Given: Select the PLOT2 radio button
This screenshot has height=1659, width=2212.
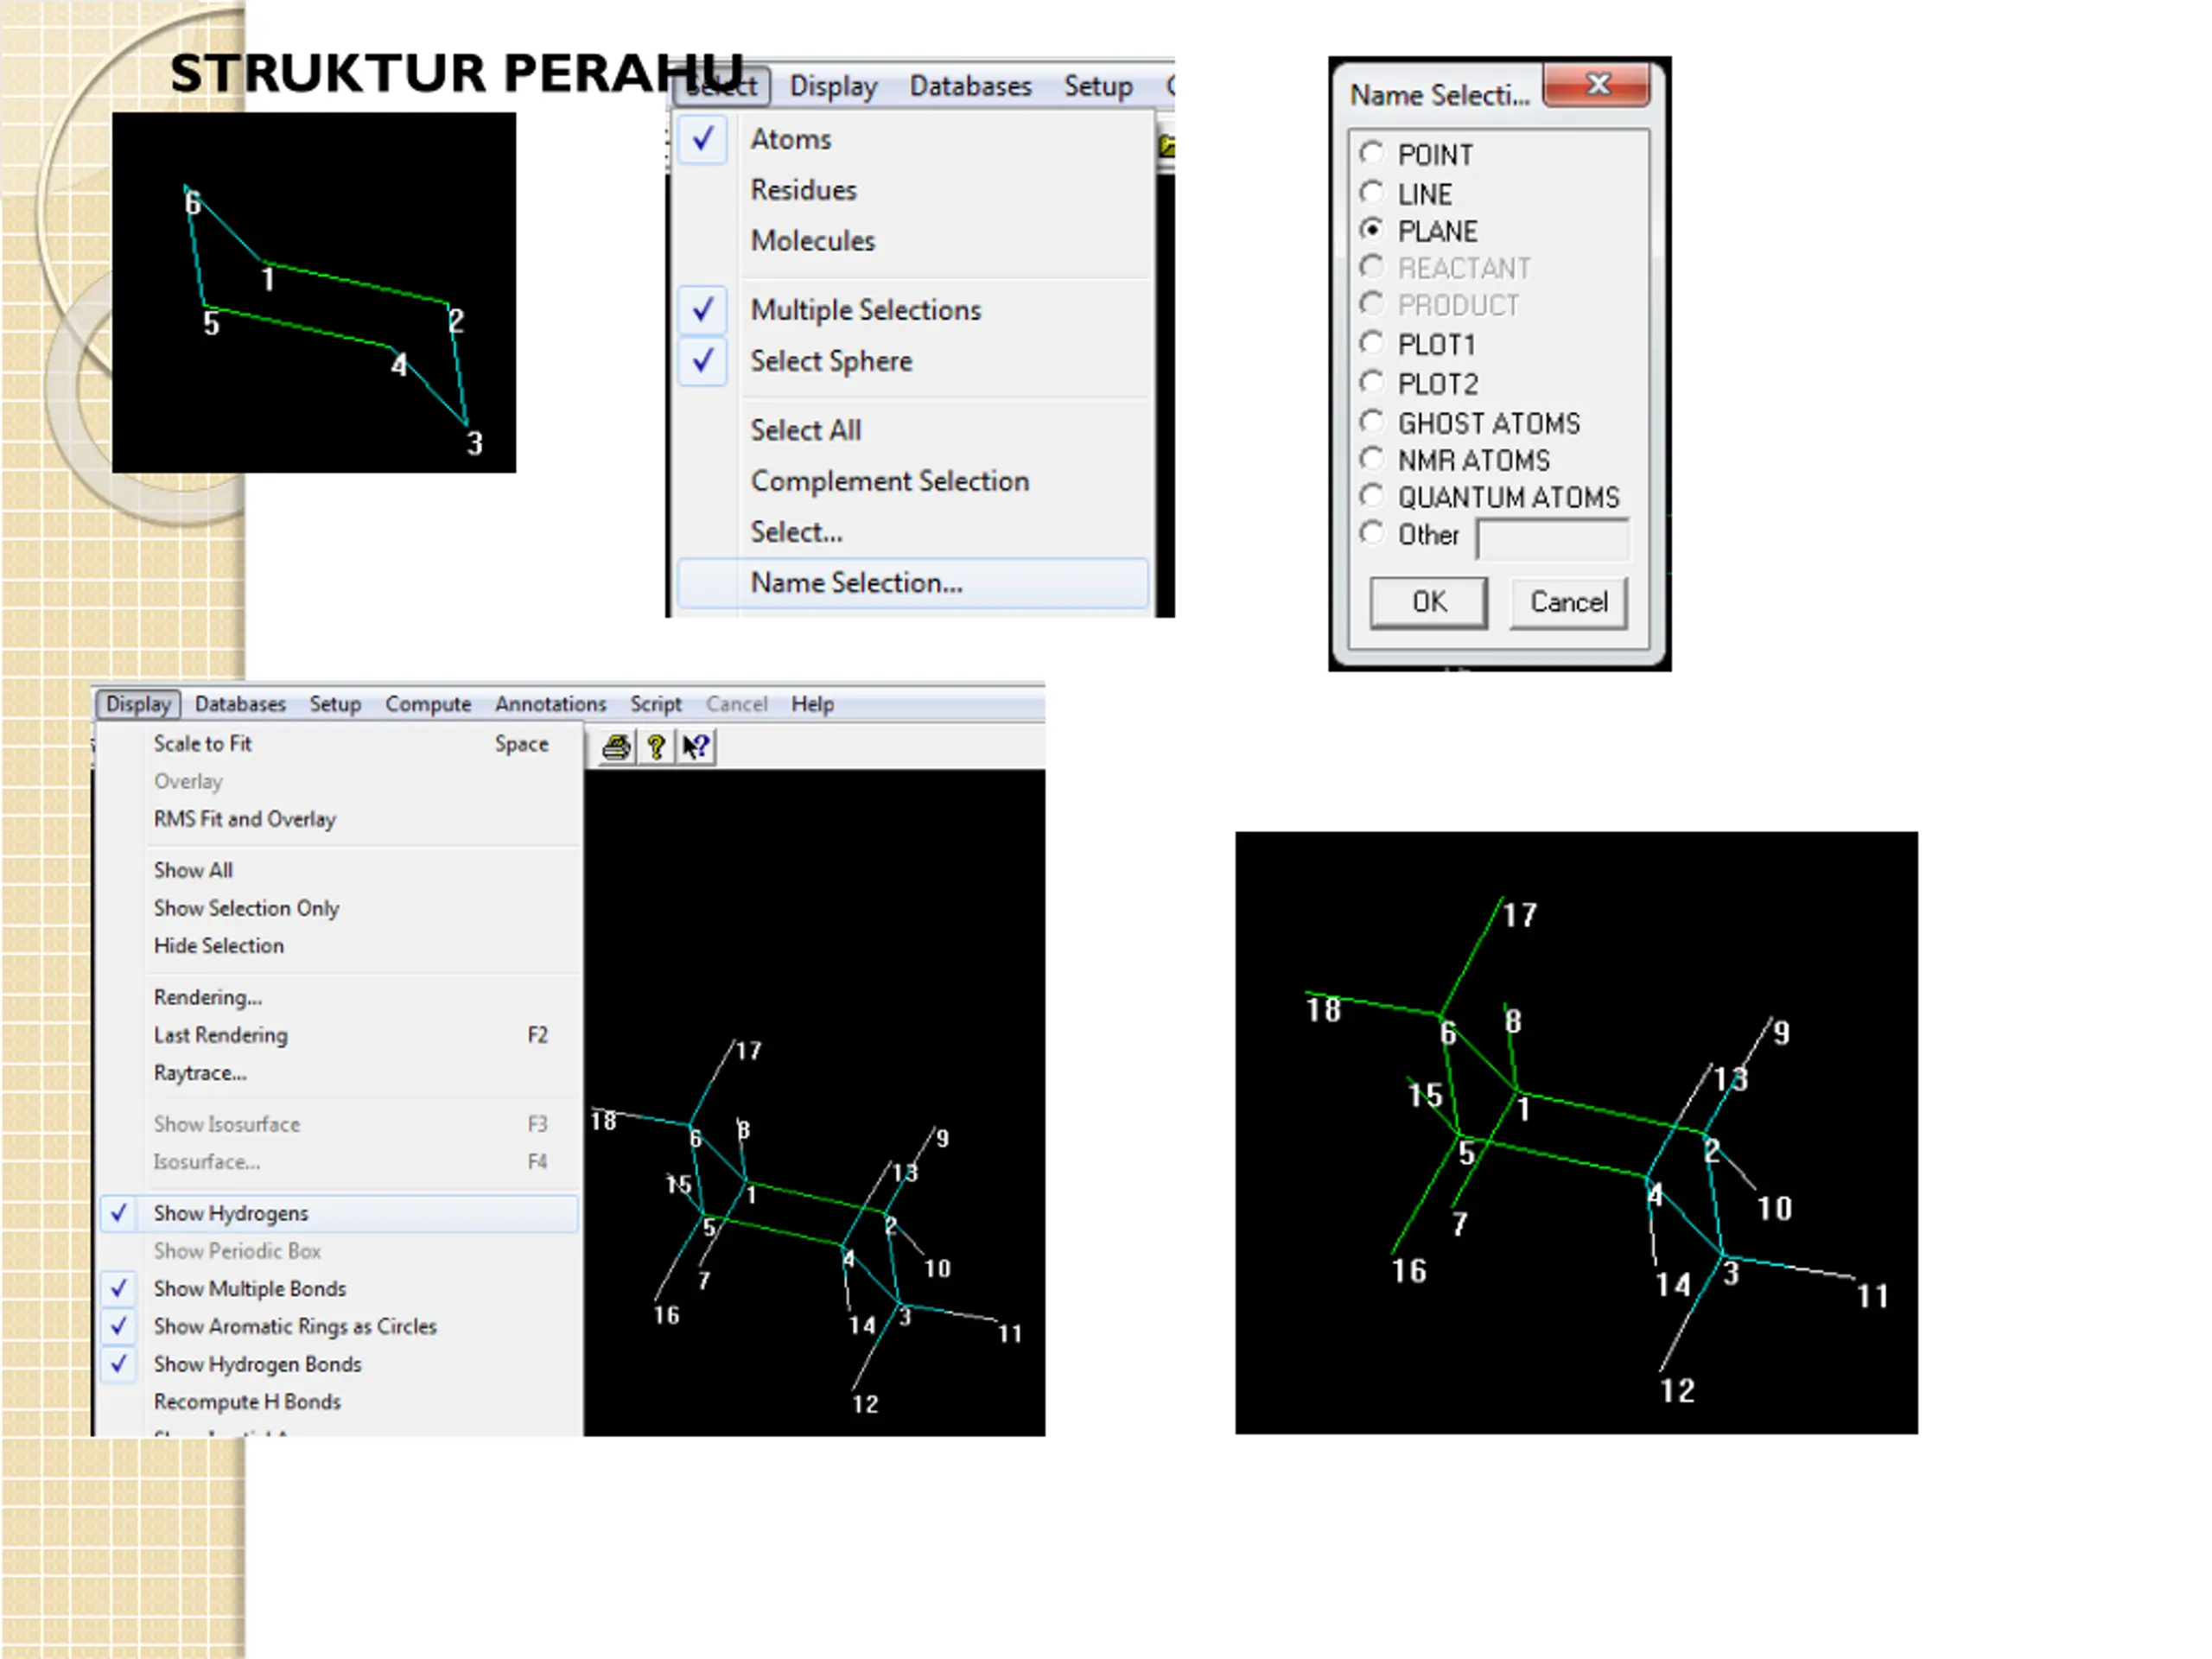Looking at the screenshot, I should (1372, 383).
